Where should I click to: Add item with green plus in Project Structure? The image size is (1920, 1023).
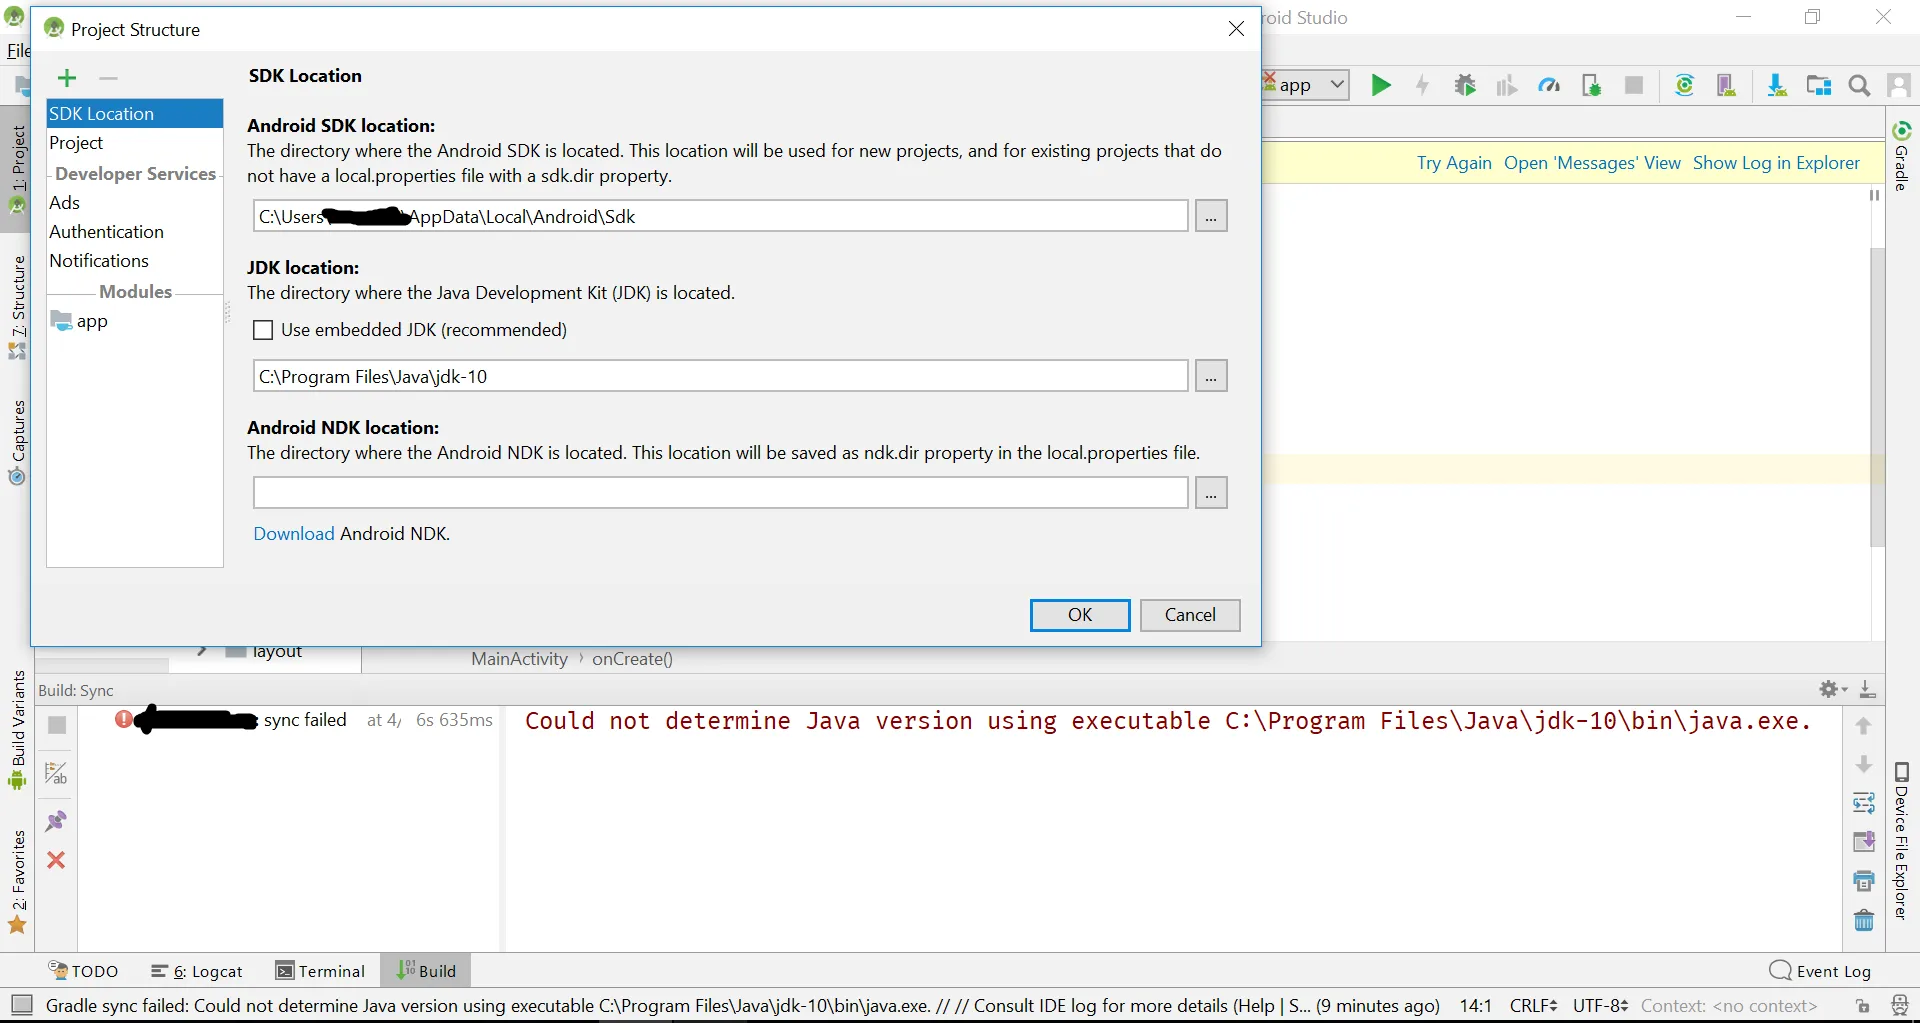pos(67,78)
